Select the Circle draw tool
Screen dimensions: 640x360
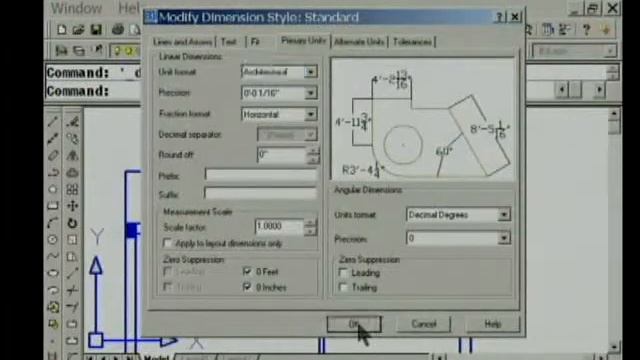point(53,240)
